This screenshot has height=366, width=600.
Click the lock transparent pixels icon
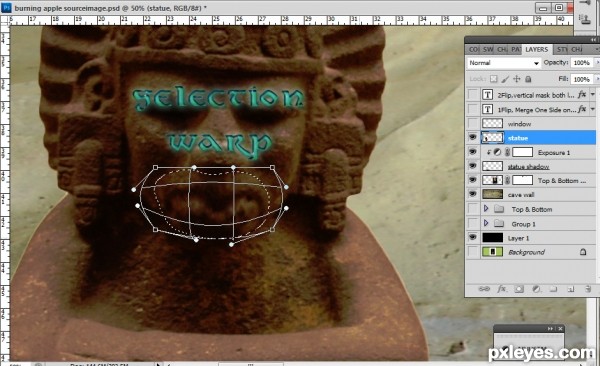(494, 79)
